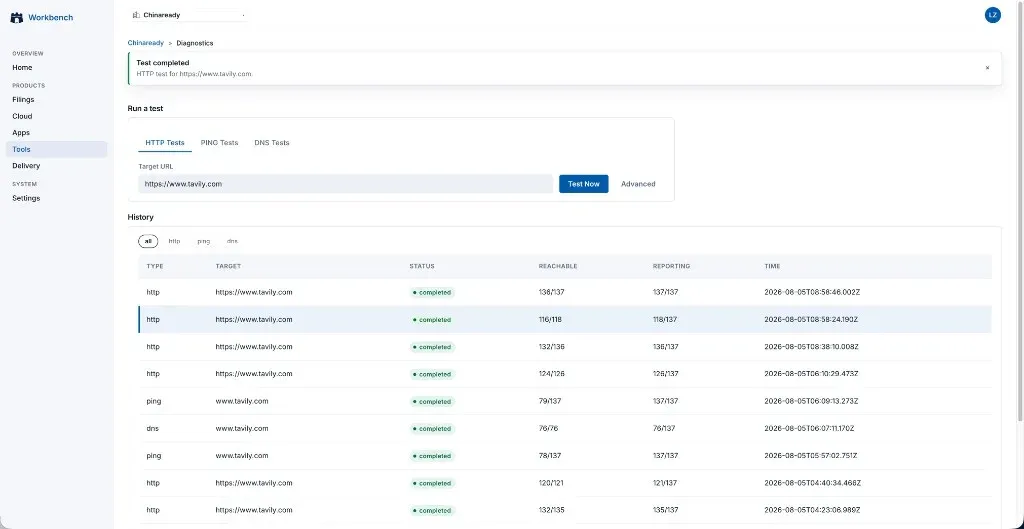Open http row with 120/121 reachable
The height and width of the screenshot is (529, 1024).
click(x=565, y=483)
